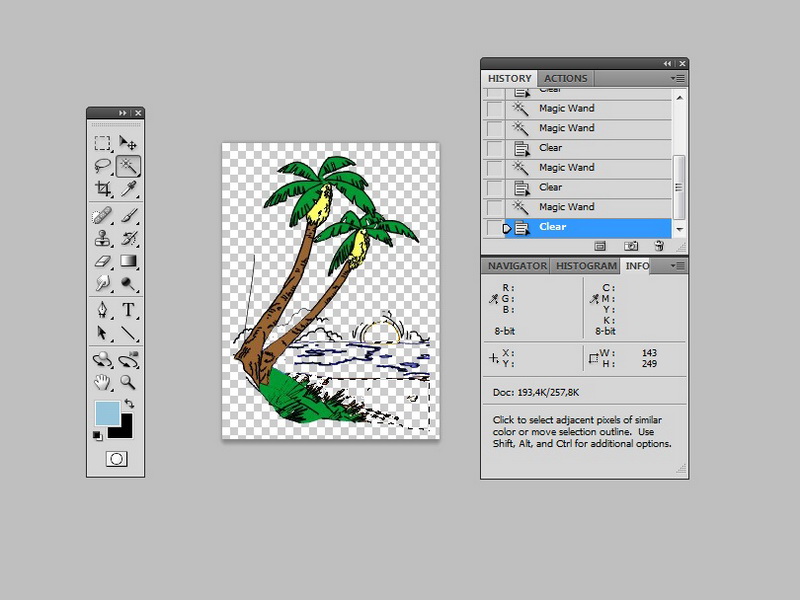Click the Doc: 193,4K/257,8K size readout
Screen dimensions: 800x600
point(536,392)
